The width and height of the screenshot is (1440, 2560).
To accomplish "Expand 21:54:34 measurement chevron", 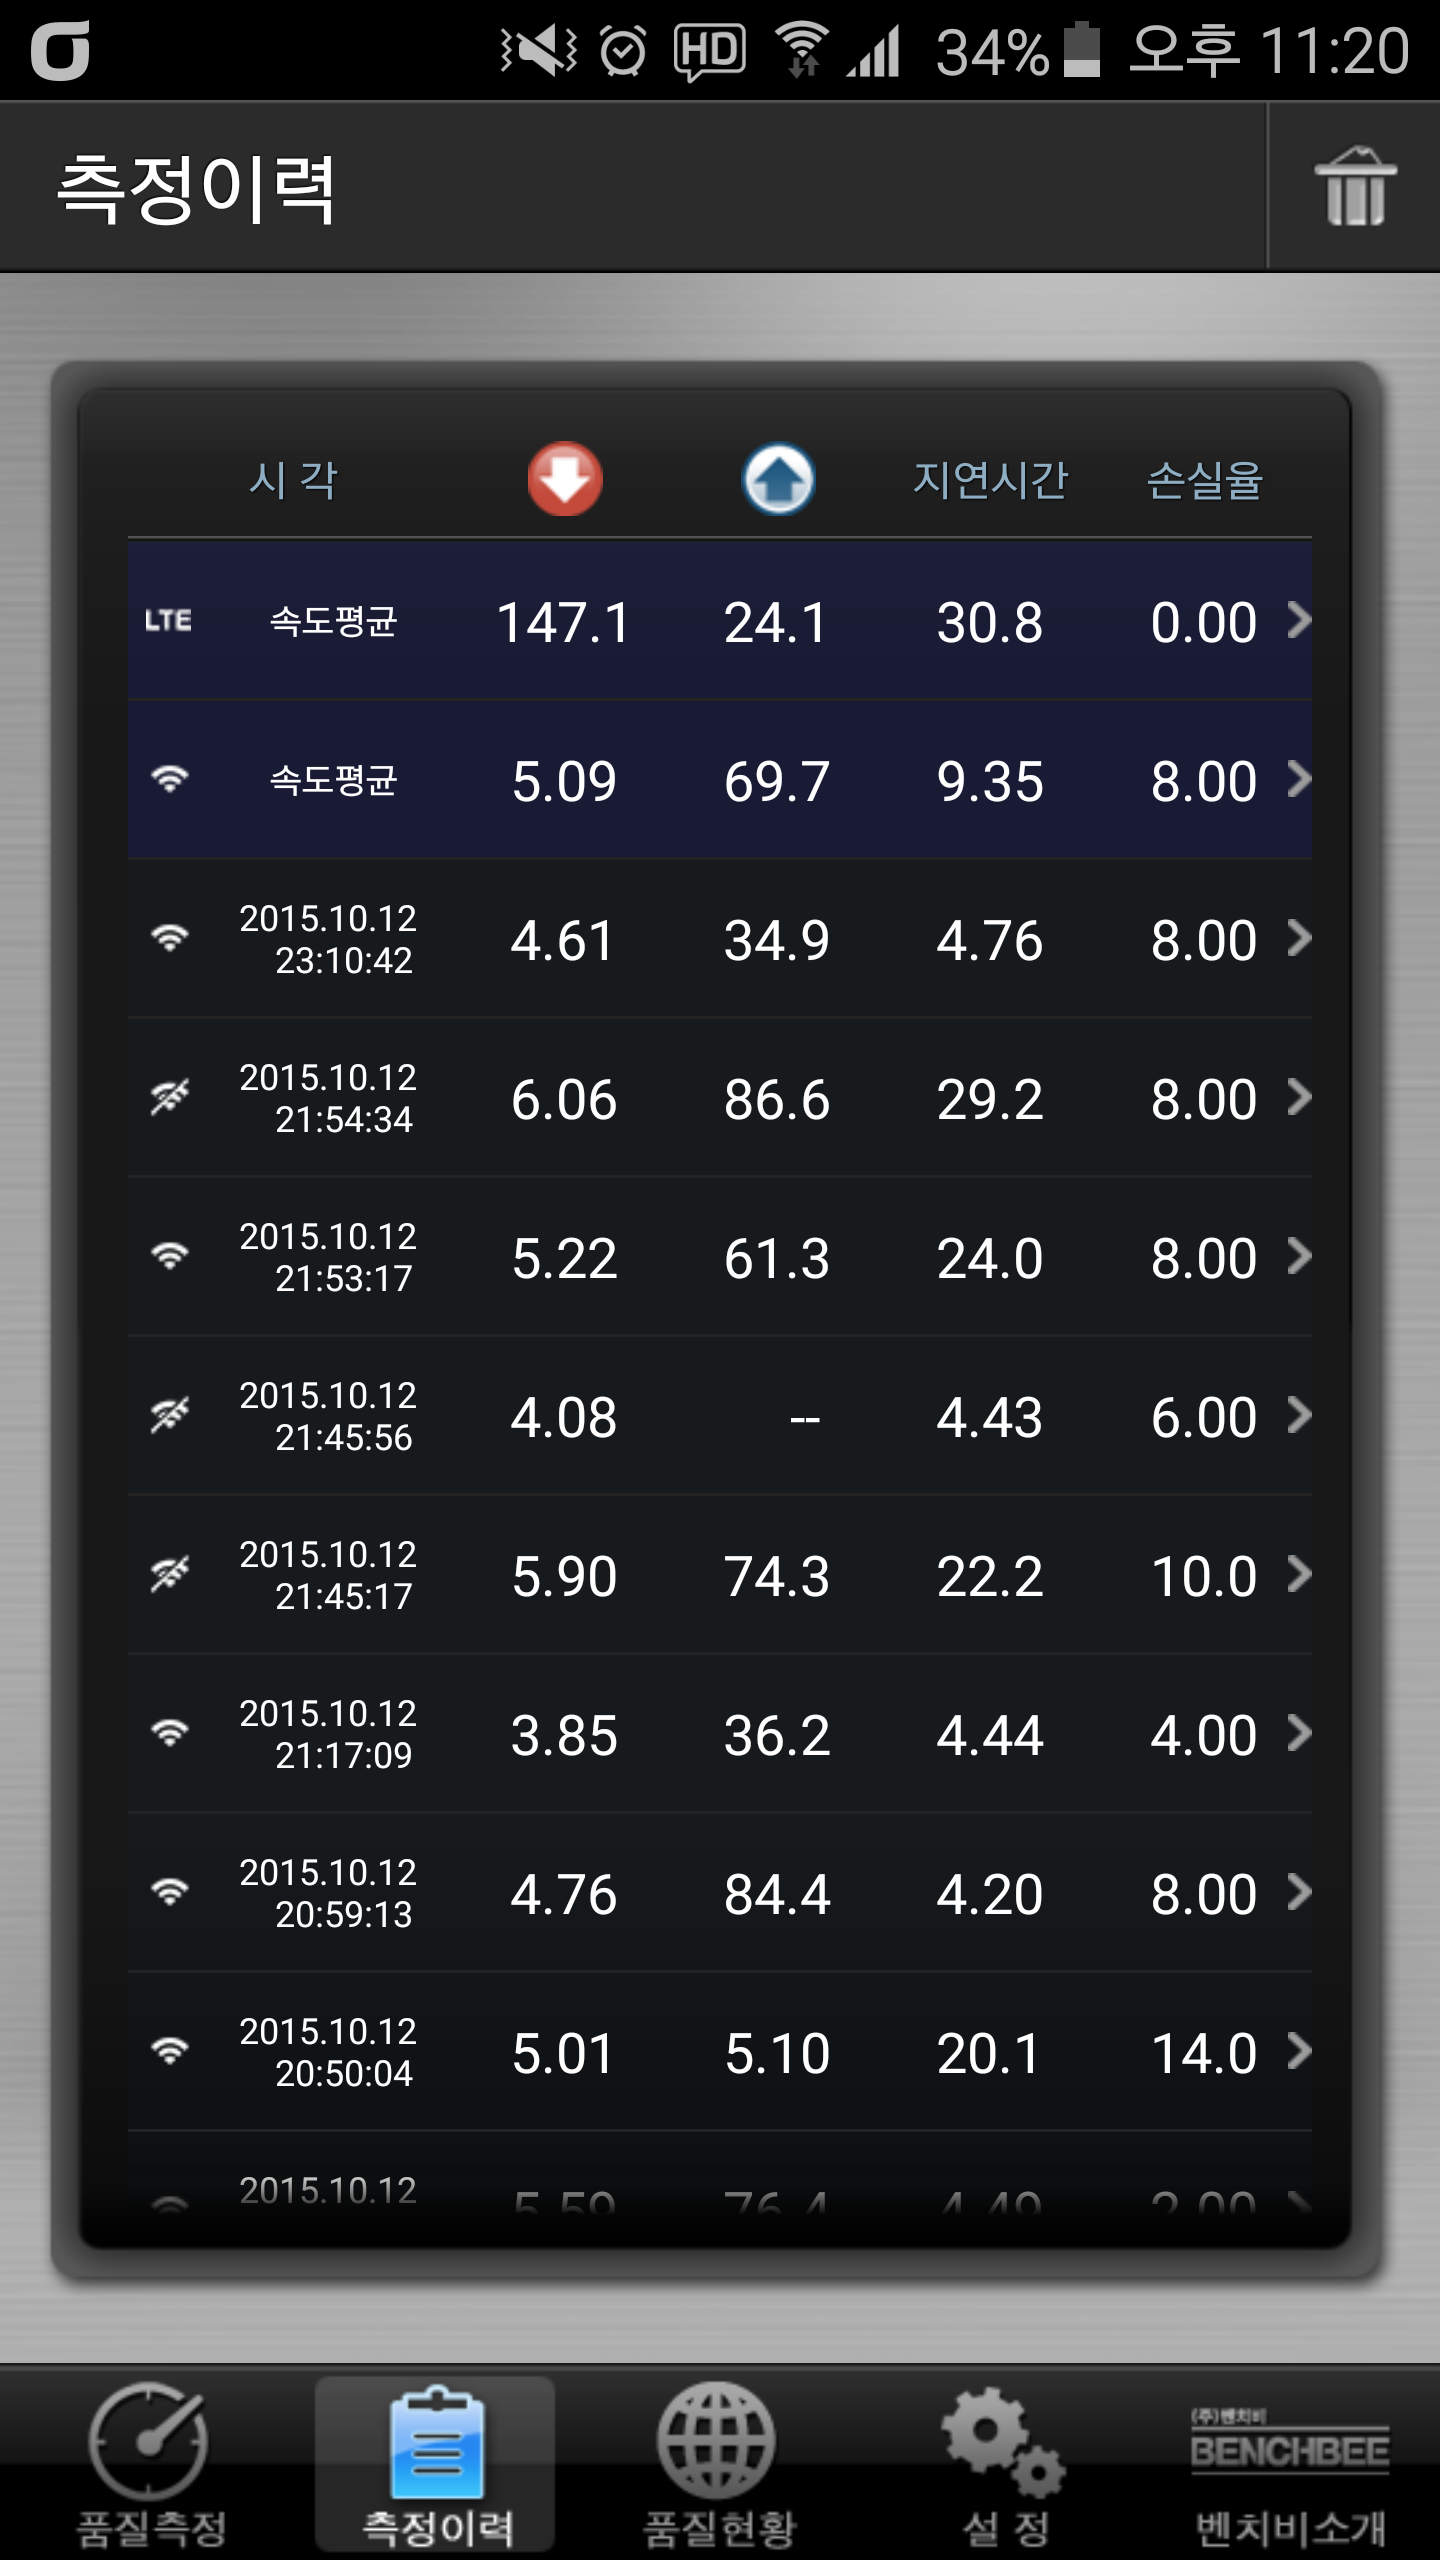I will coord(1299,1097).
